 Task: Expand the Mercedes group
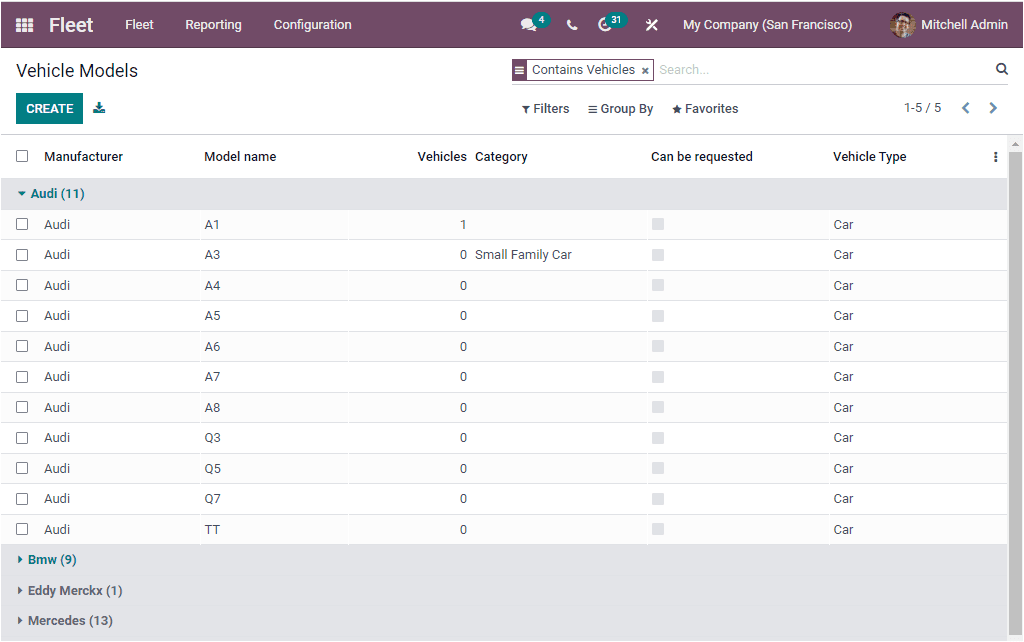coord(64,620)
